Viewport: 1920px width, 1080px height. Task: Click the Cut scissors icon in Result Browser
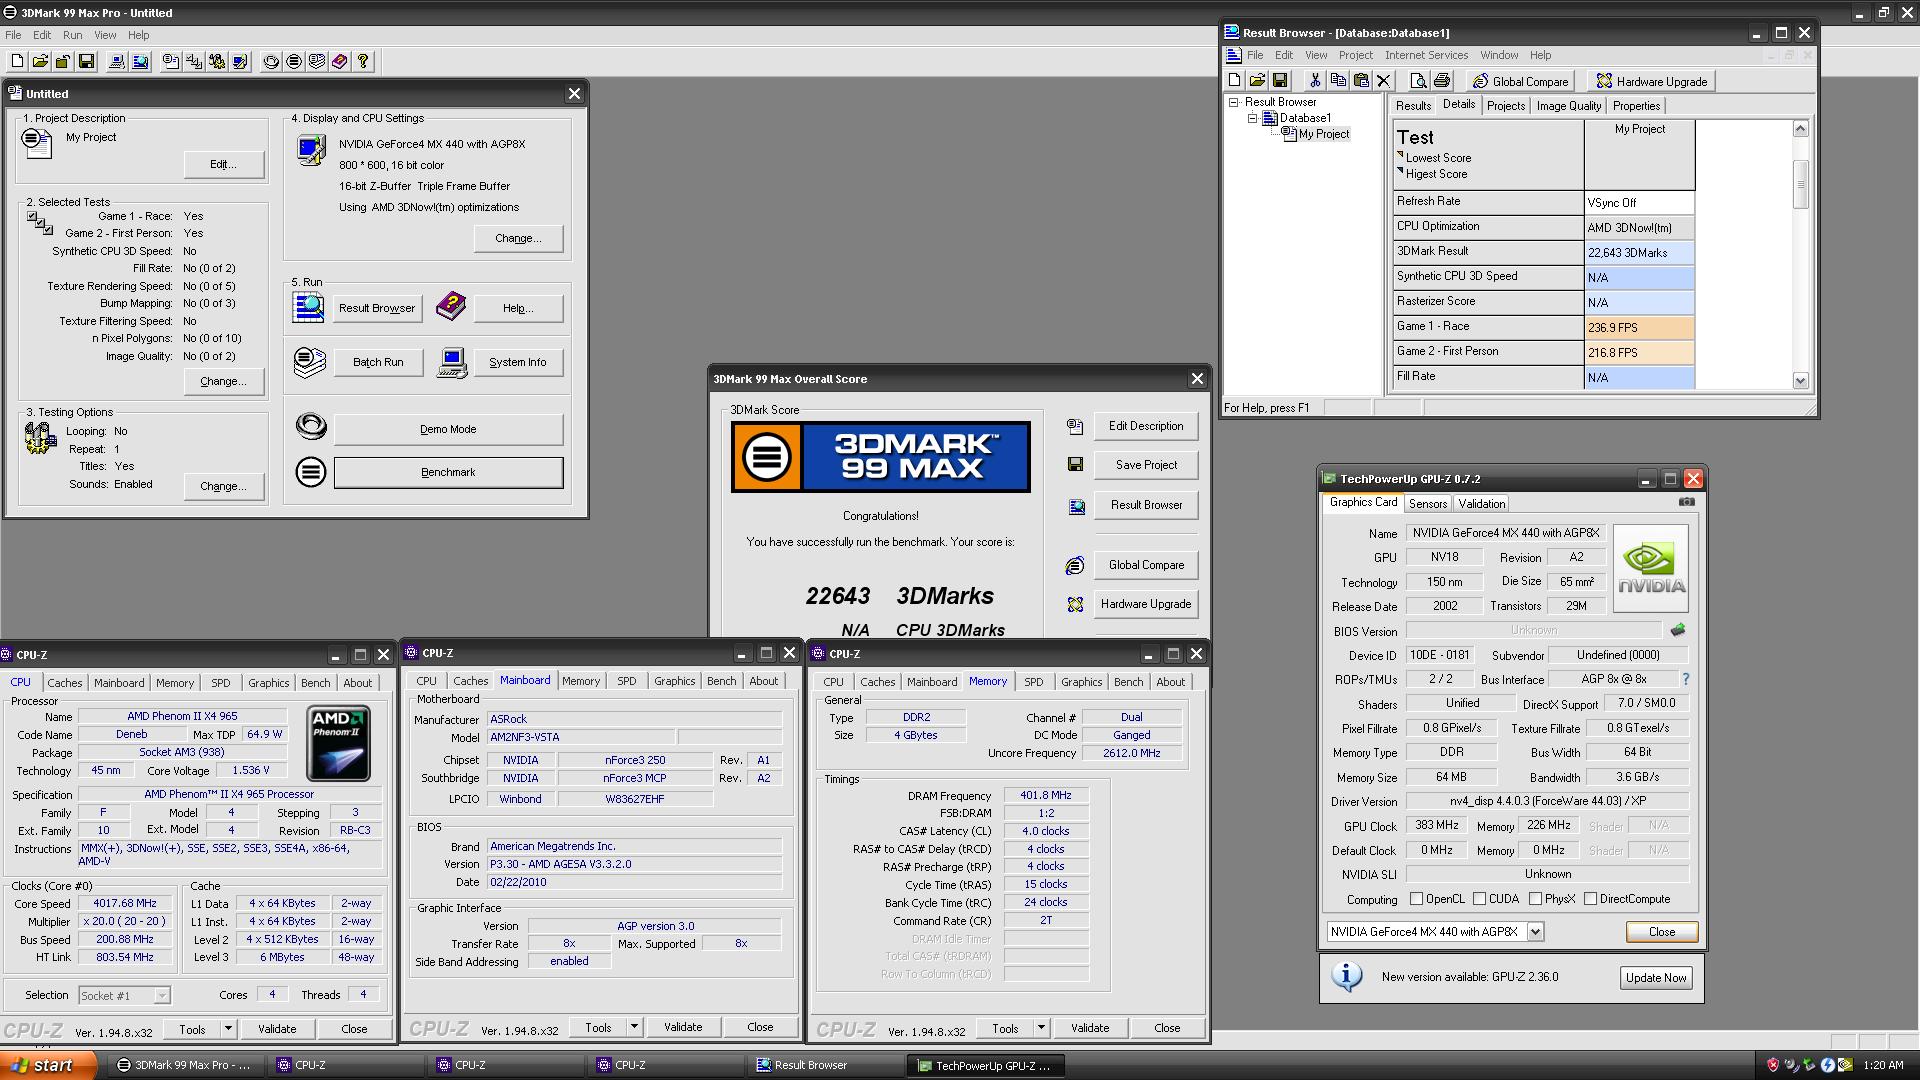point(1315,81)
